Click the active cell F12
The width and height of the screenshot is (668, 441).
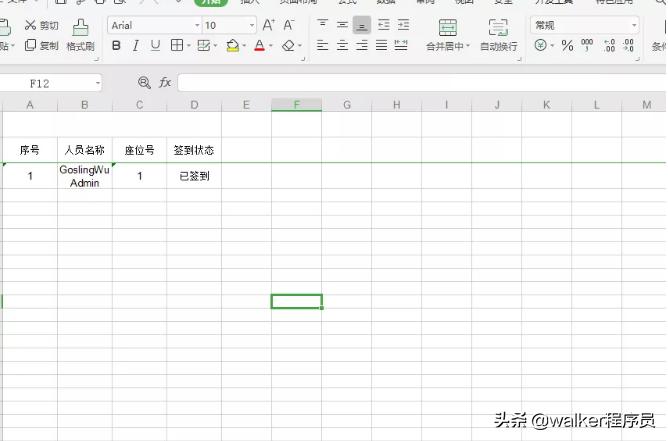(297, 301)
